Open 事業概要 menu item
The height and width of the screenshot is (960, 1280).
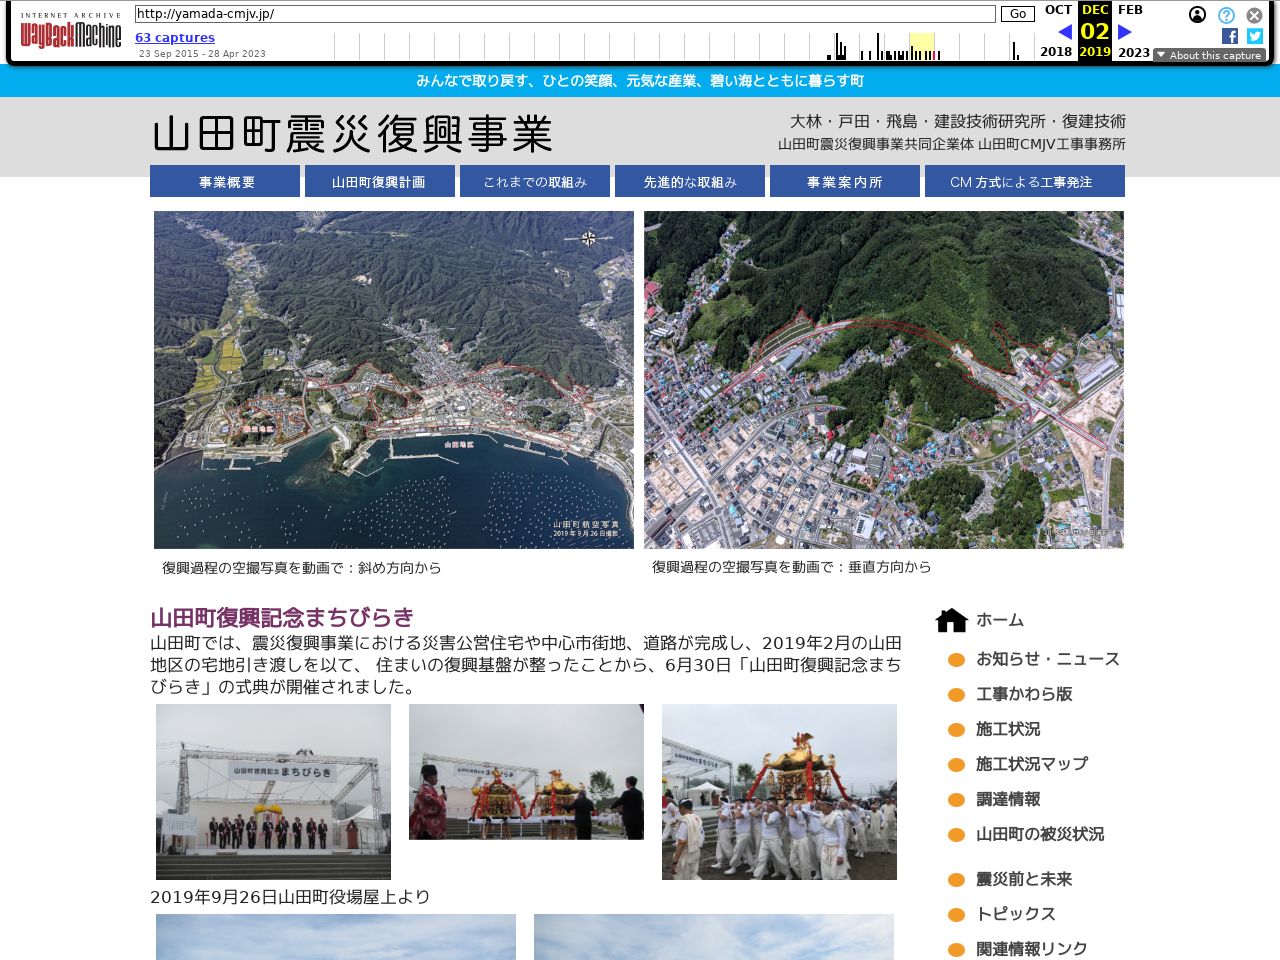pyautogui.click(x=225, y=182)
